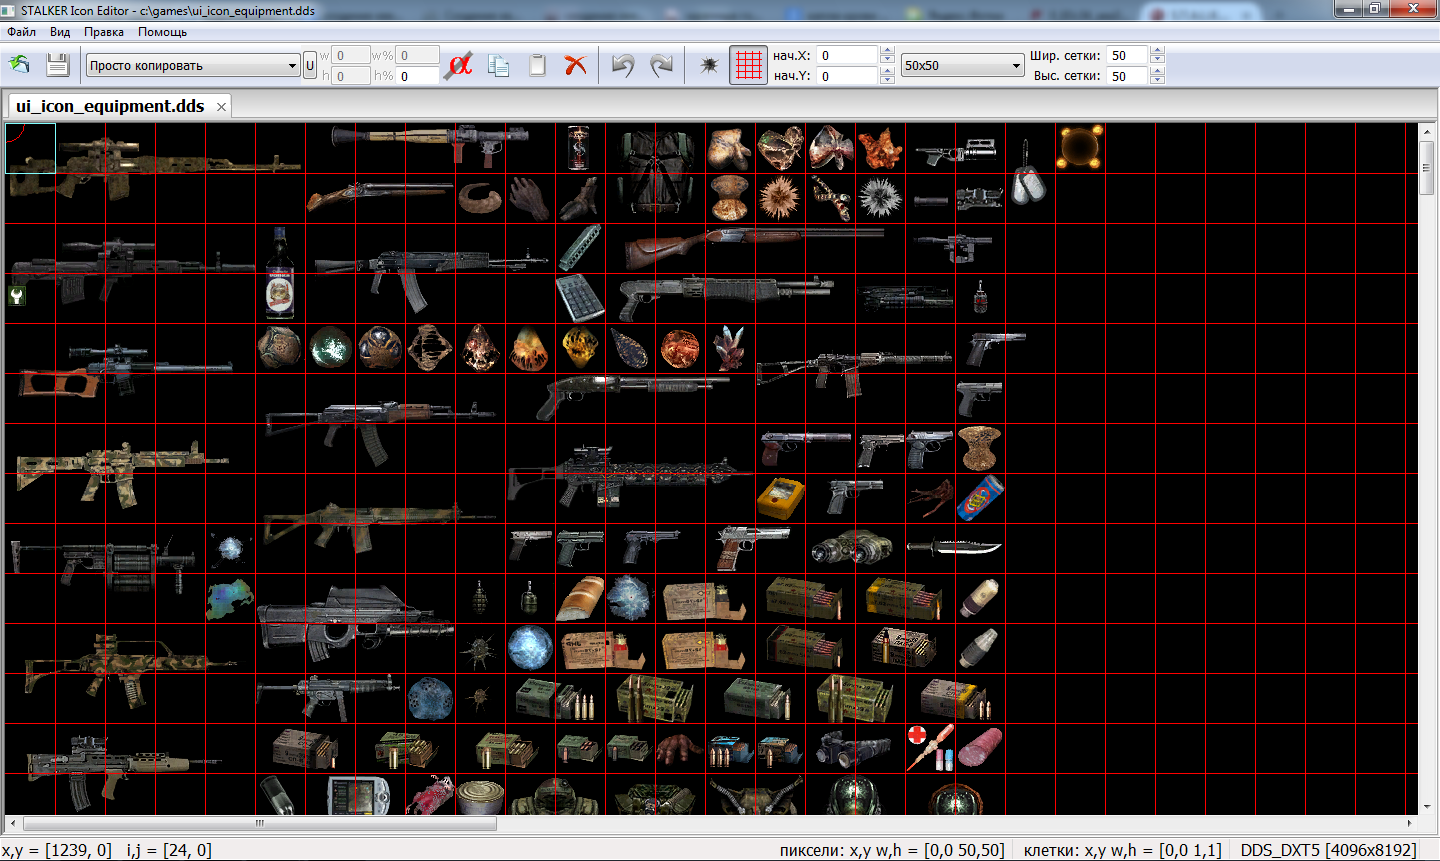Select the binoculars icon
This screenshot has width=1440, height=861.
click(x=852, y=548)
